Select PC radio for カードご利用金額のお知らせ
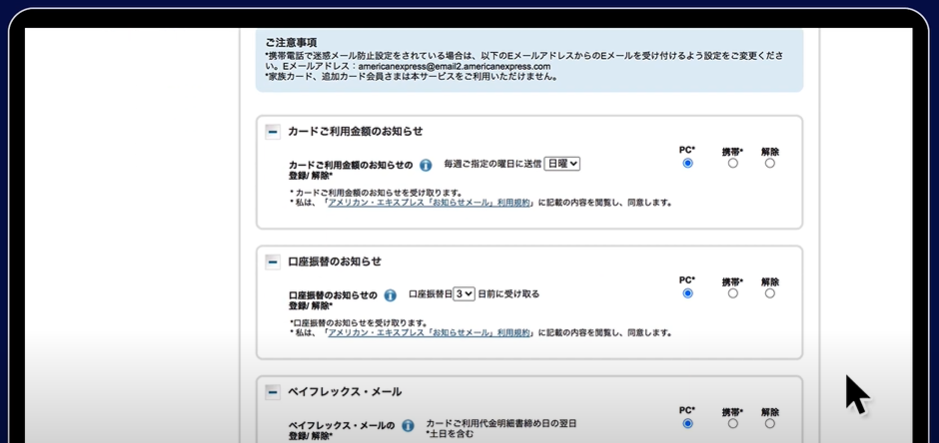 (687, 163)
